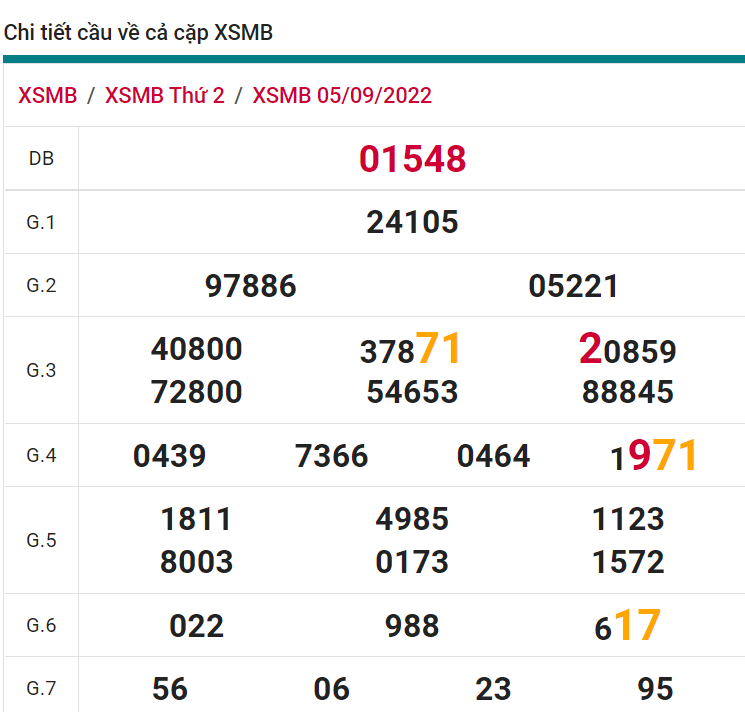The height and width of the screenshot is (712, 745).
Task: Click the heading Chi tiết cầu về cả cặp XSMB
Action: 138,33
